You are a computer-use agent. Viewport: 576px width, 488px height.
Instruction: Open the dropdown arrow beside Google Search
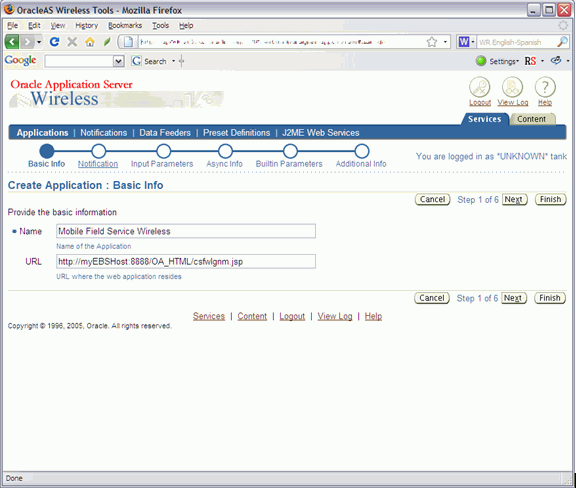click(173, 61)
